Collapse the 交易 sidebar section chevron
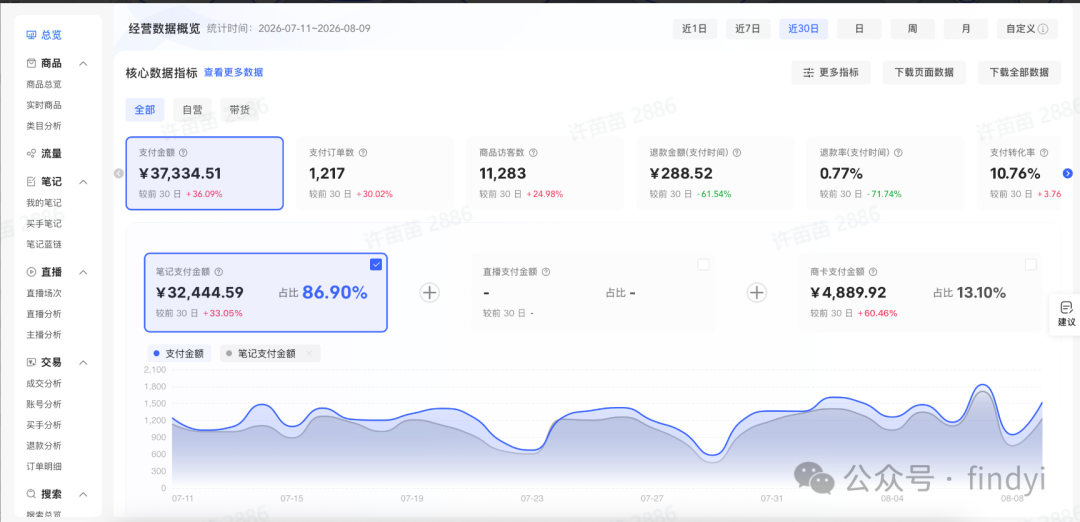This screenshot has width=1080, height=522. pyautogui.click(x=83, y=362)
